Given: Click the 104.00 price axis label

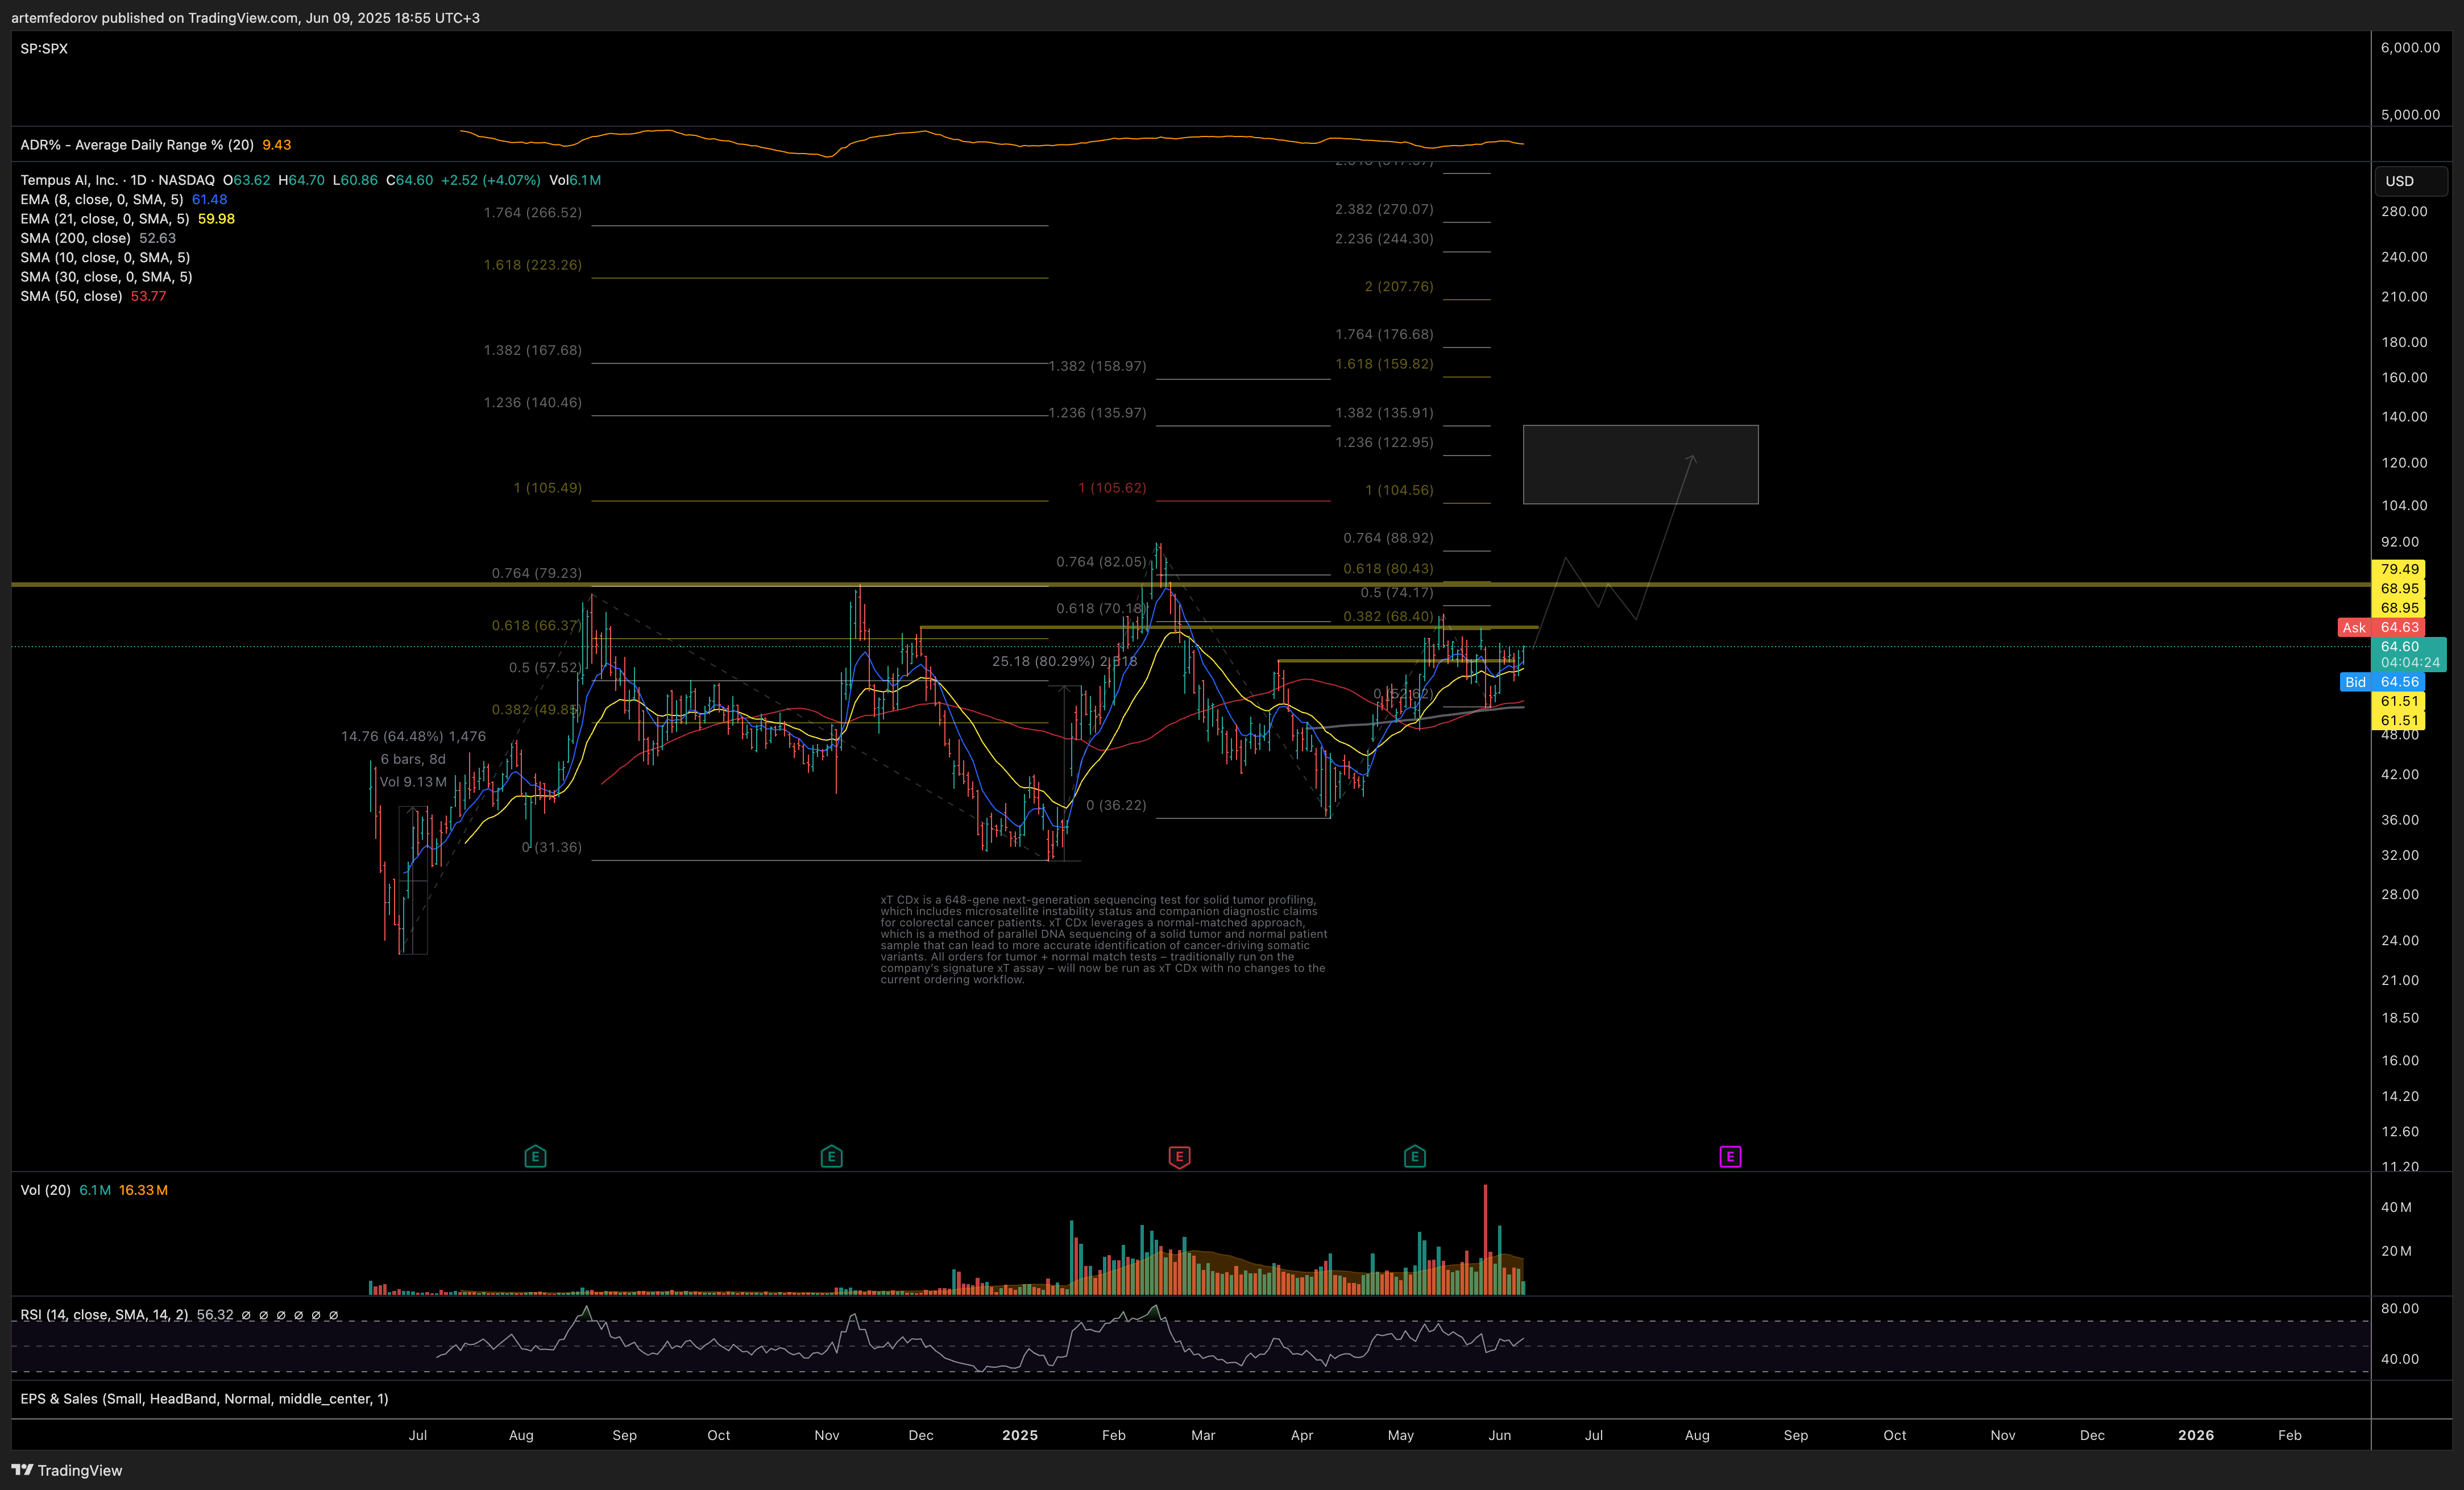Looking at the screenshot, I should (x=2404, y=505).
